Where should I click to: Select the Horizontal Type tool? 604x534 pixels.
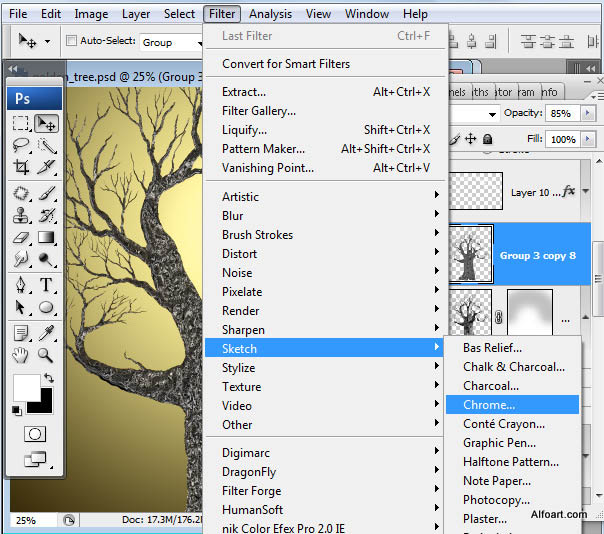46,285
